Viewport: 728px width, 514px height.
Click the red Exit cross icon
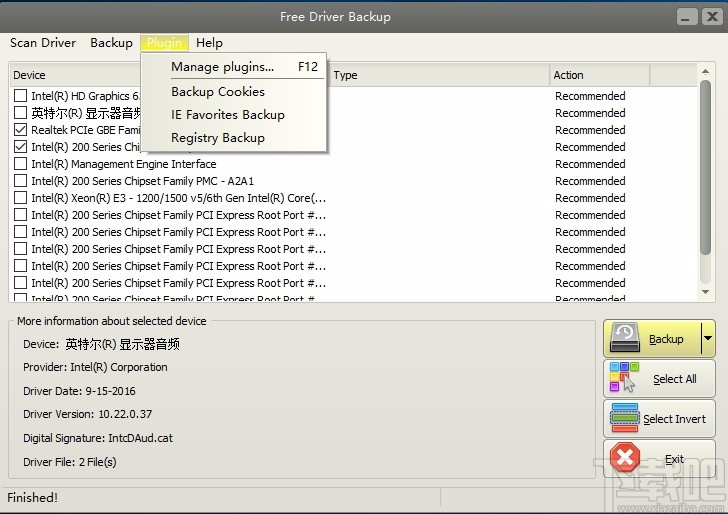[625, 457]
